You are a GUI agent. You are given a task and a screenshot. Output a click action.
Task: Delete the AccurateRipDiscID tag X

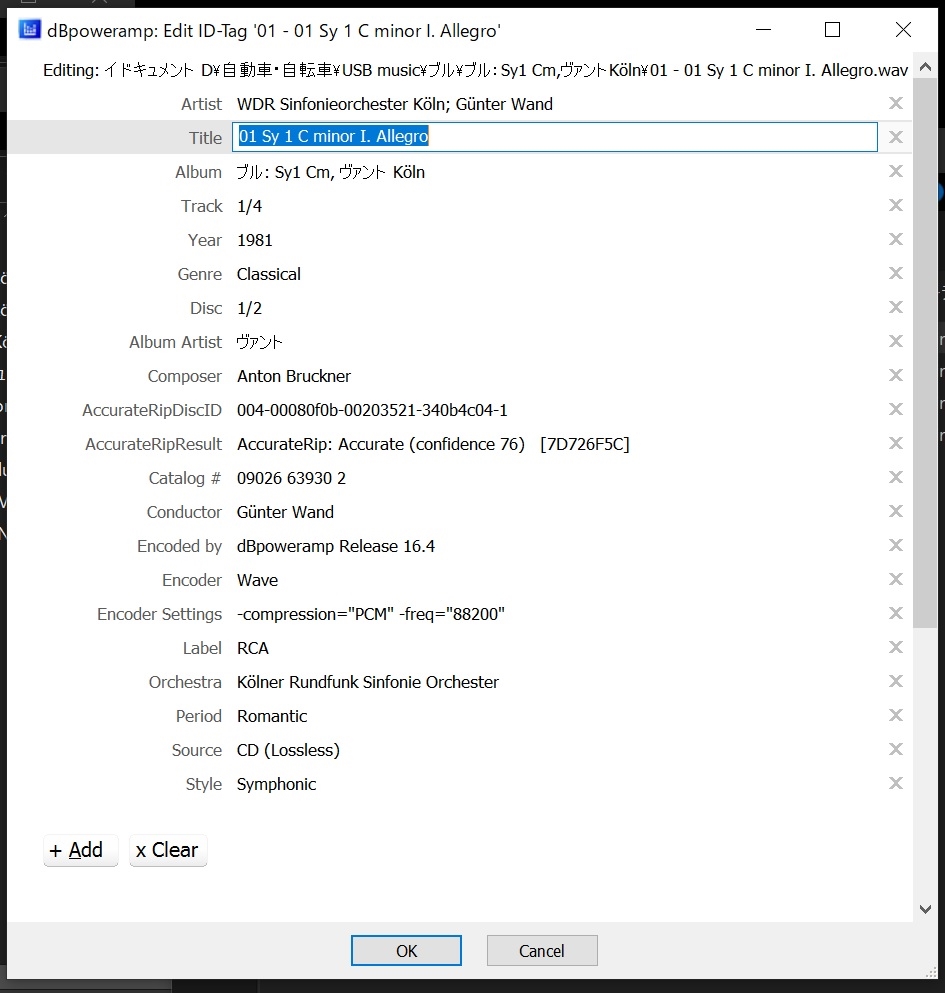[895, 409]
